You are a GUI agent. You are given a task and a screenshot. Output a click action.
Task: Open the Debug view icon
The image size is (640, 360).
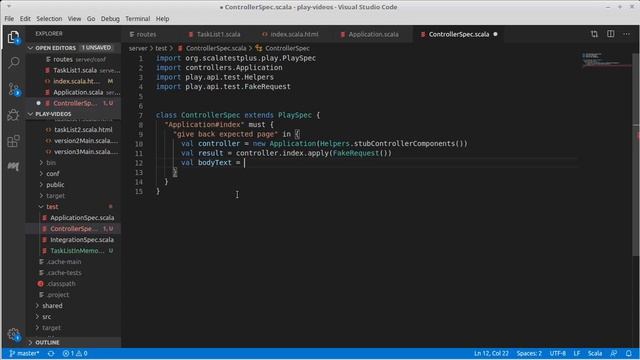click(13, 115)
